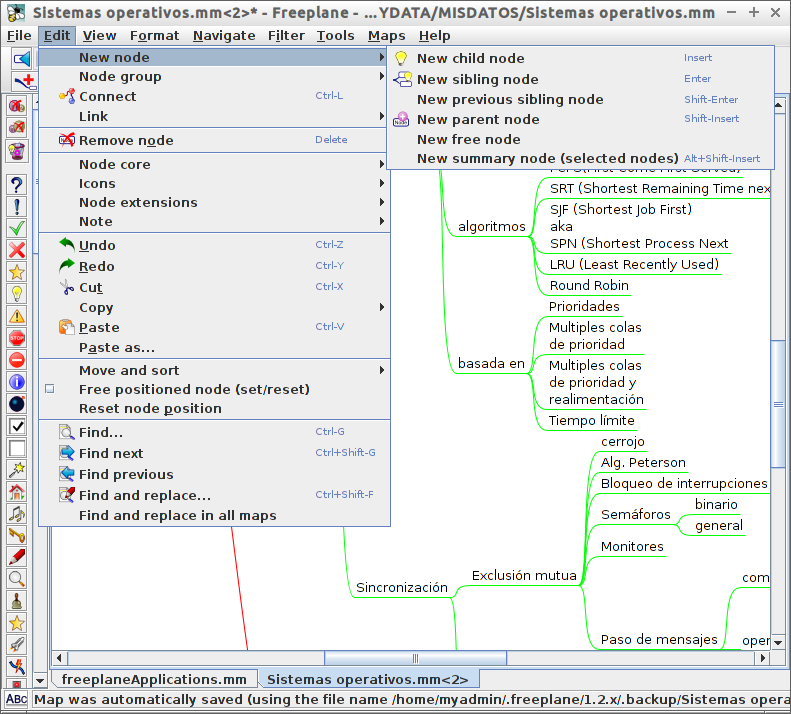The width and height of the screenshot is (791, 714).
Task: Click vertical scrollbar down arrow
Action: [x=778, y=642]
